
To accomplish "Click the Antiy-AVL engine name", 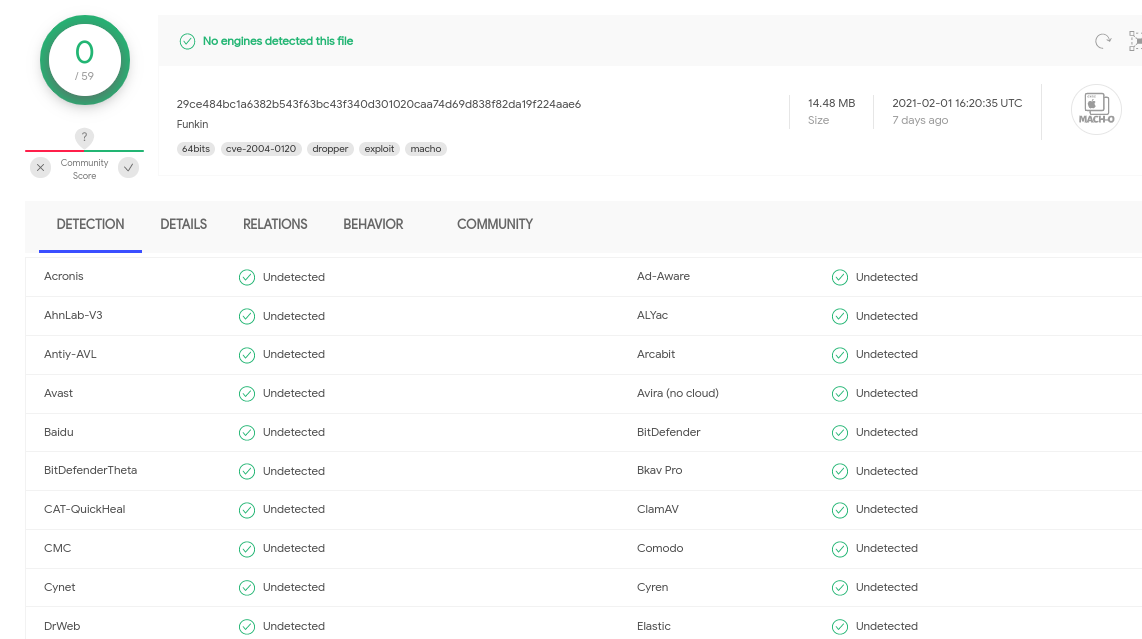I will pos(70,354).
